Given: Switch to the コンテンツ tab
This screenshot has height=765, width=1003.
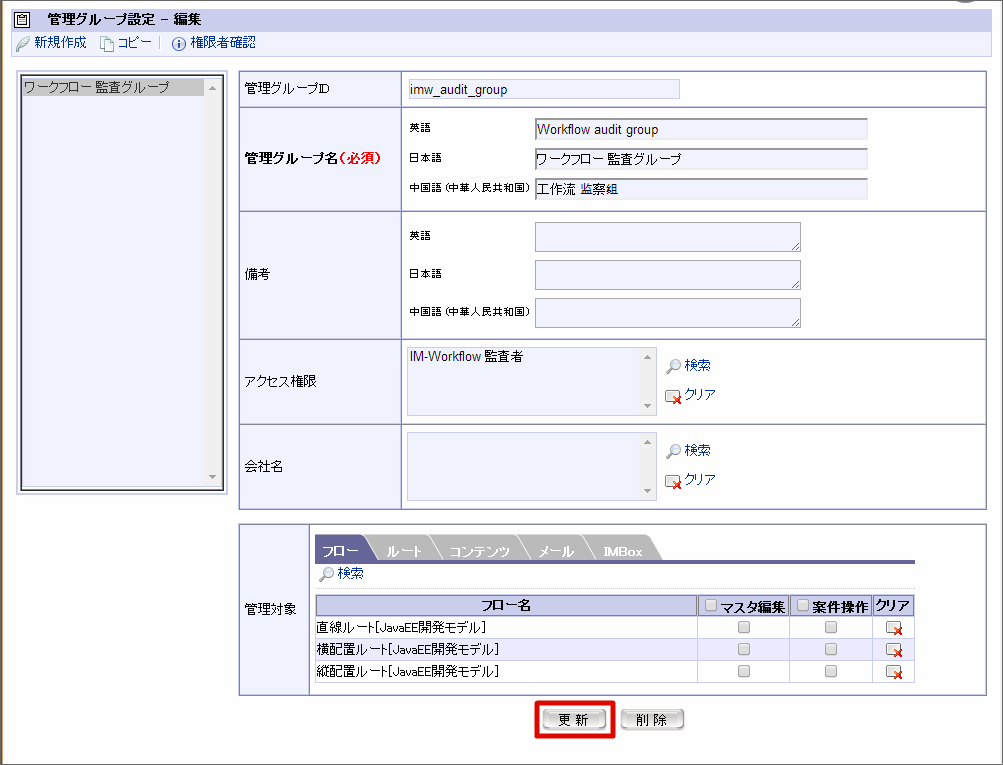Looking at the screenshot, I should pos(479,551).
